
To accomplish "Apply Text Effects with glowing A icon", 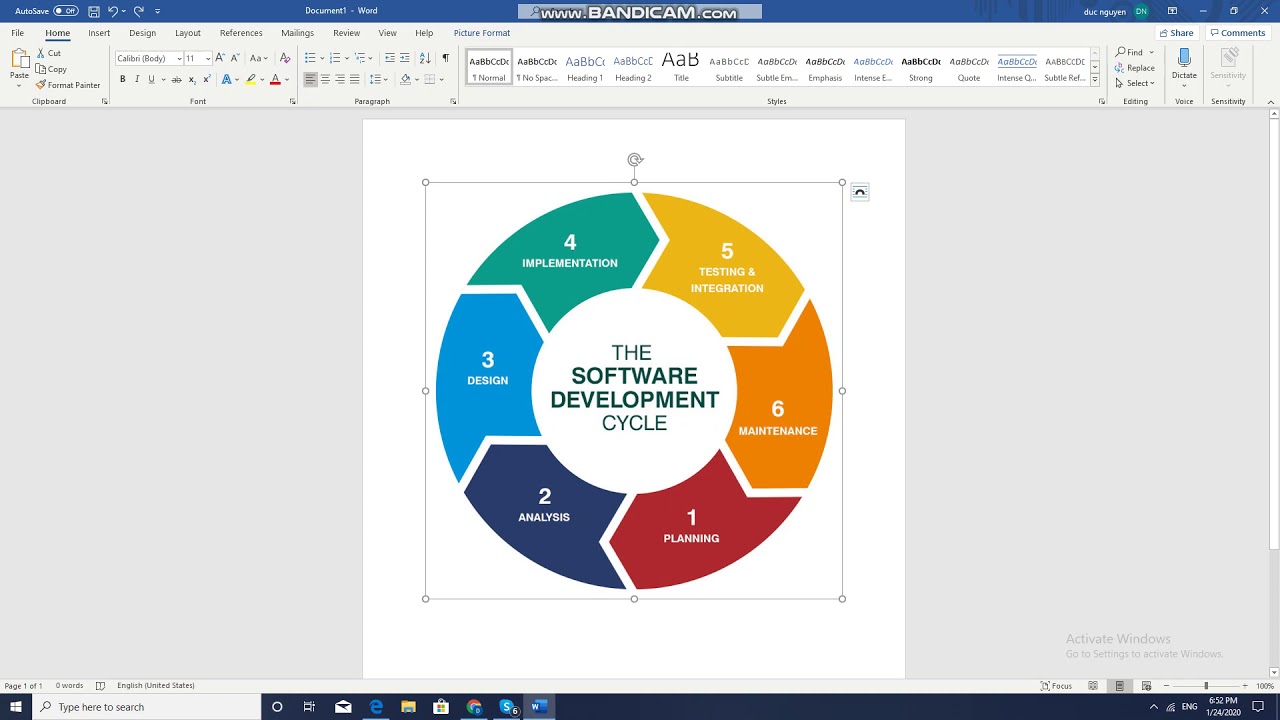I will coord(227,79).
